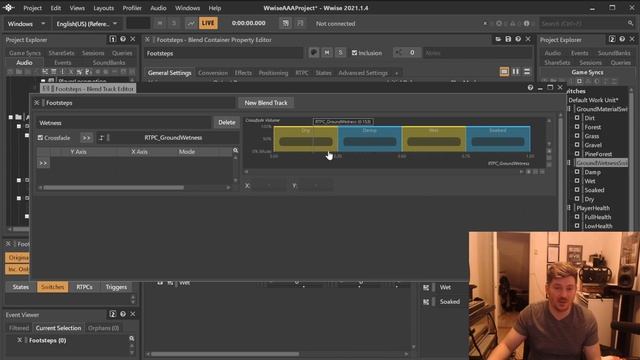Click the Mute M button in Property Editor
Image resolution: width=640 pixels, height=360 pixels.
coord(327,53)
